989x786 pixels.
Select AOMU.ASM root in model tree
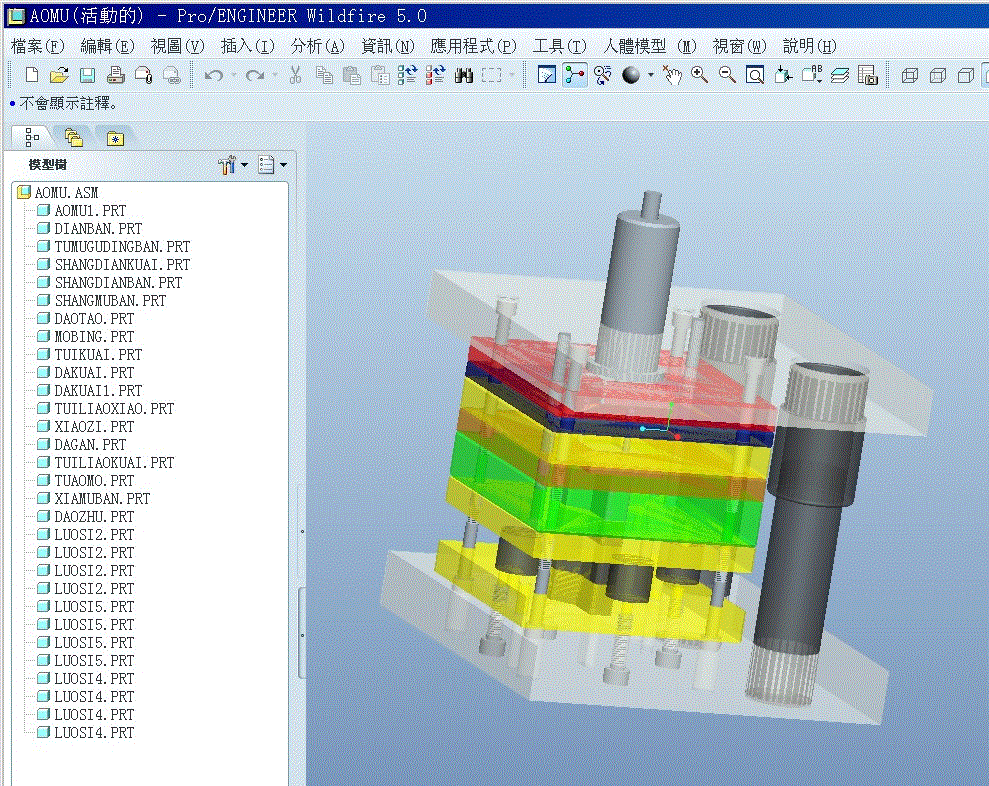58,192
